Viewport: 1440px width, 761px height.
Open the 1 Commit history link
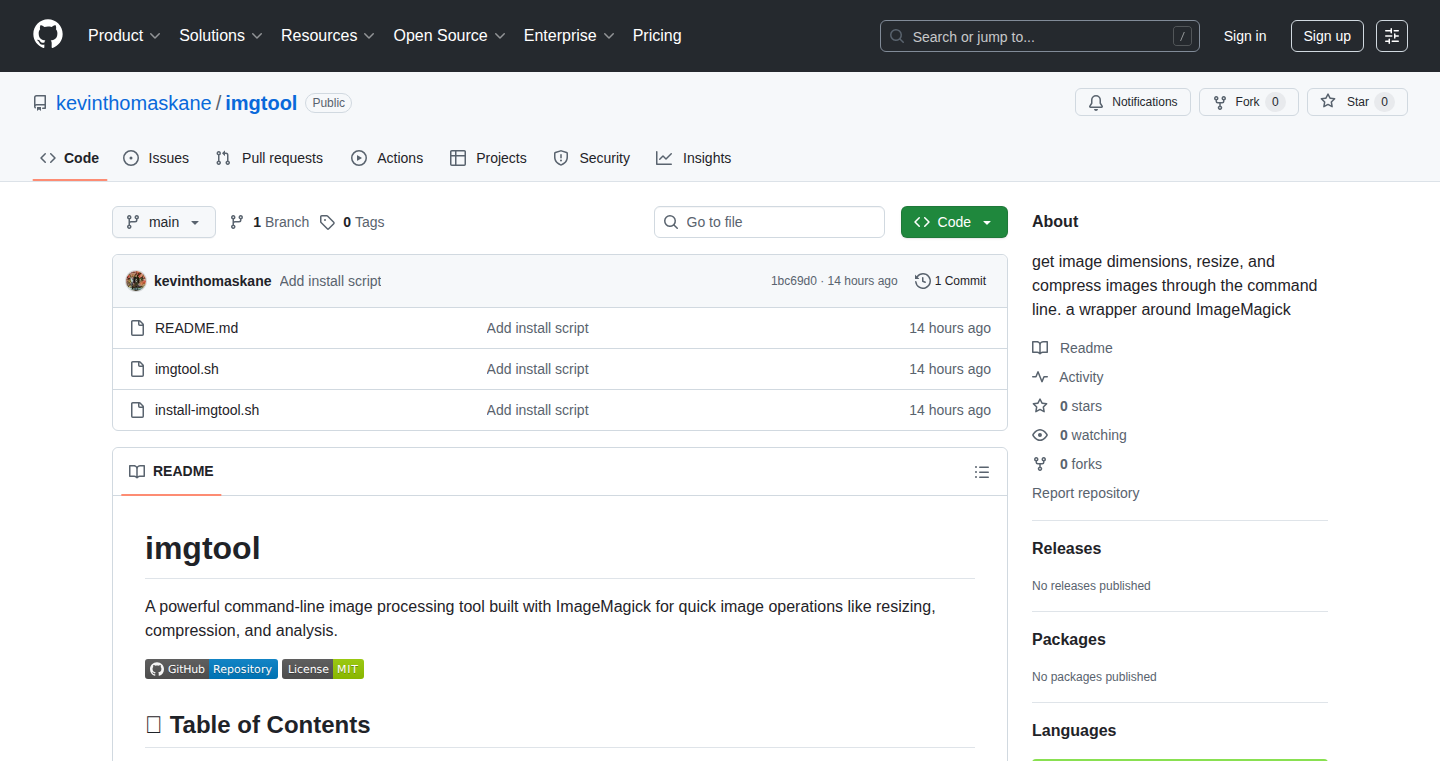[x=951, y=281]
